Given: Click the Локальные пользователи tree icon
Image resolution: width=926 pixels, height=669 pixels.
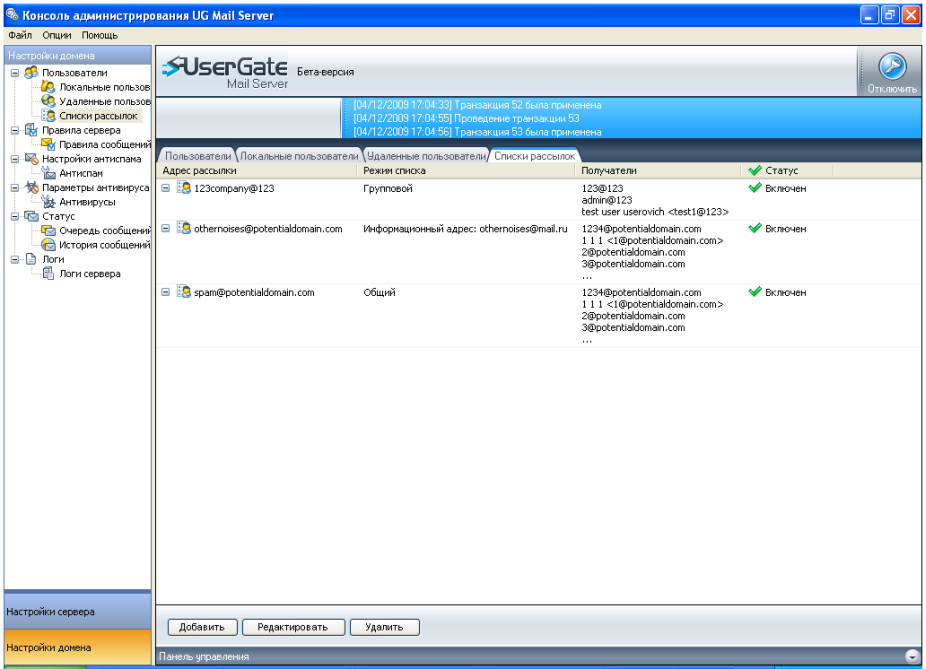Looking at the screenshot, I should point(48,87).
